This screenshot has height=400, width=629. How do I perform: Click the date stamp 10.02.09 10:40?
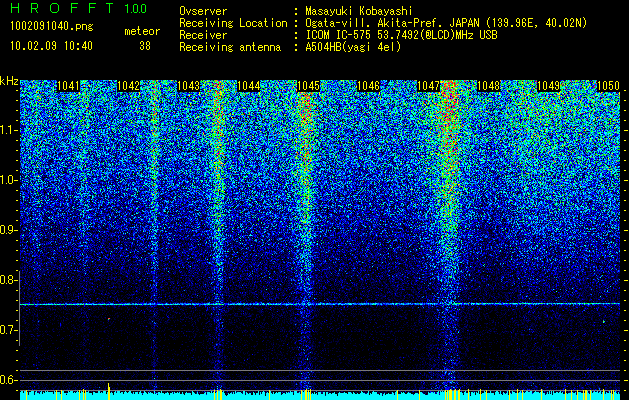(52, 46)
